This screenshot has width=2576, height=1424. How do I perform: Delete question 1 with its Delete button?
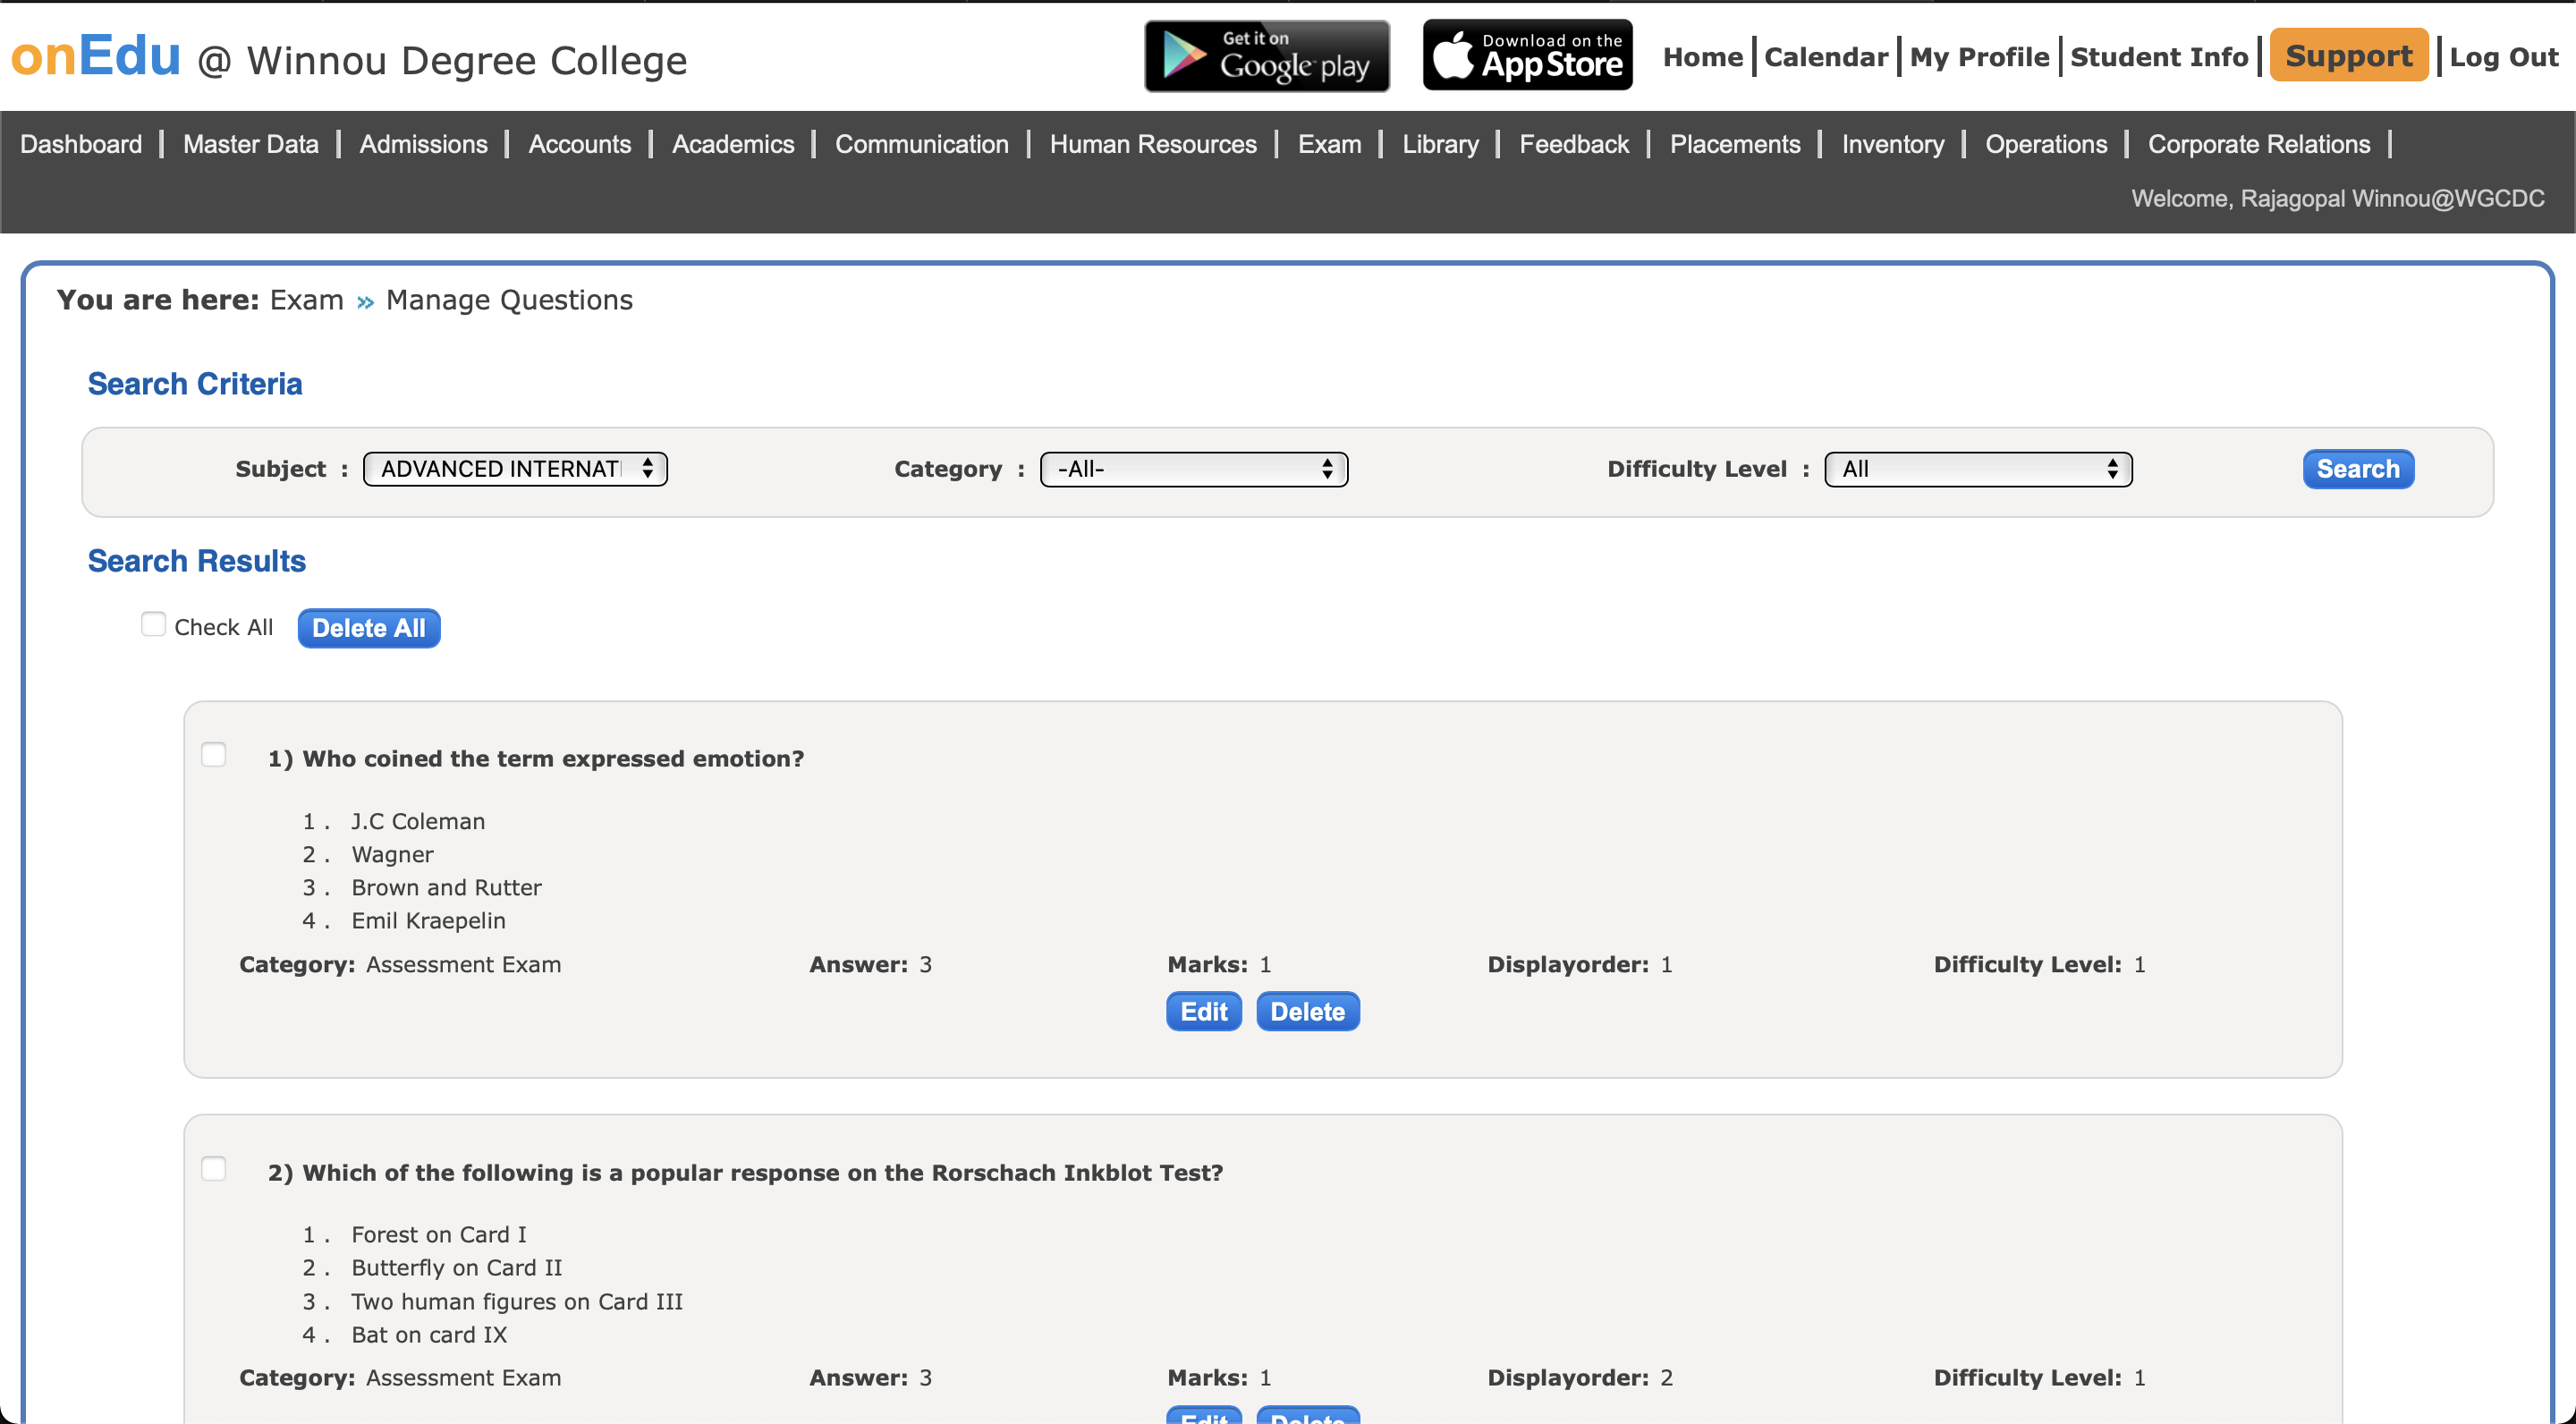tap(1307, 1012)
